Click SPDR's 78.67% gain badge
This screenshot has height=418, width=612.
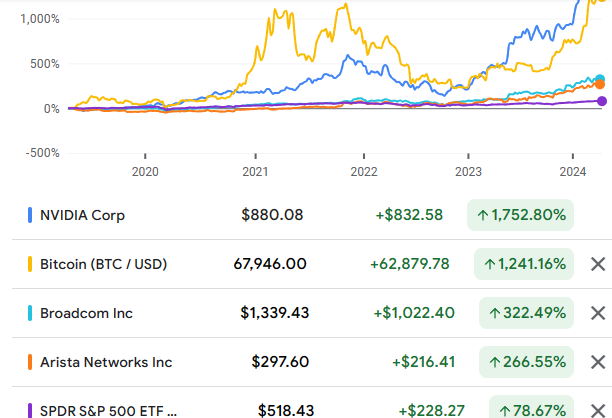(531, 408)
